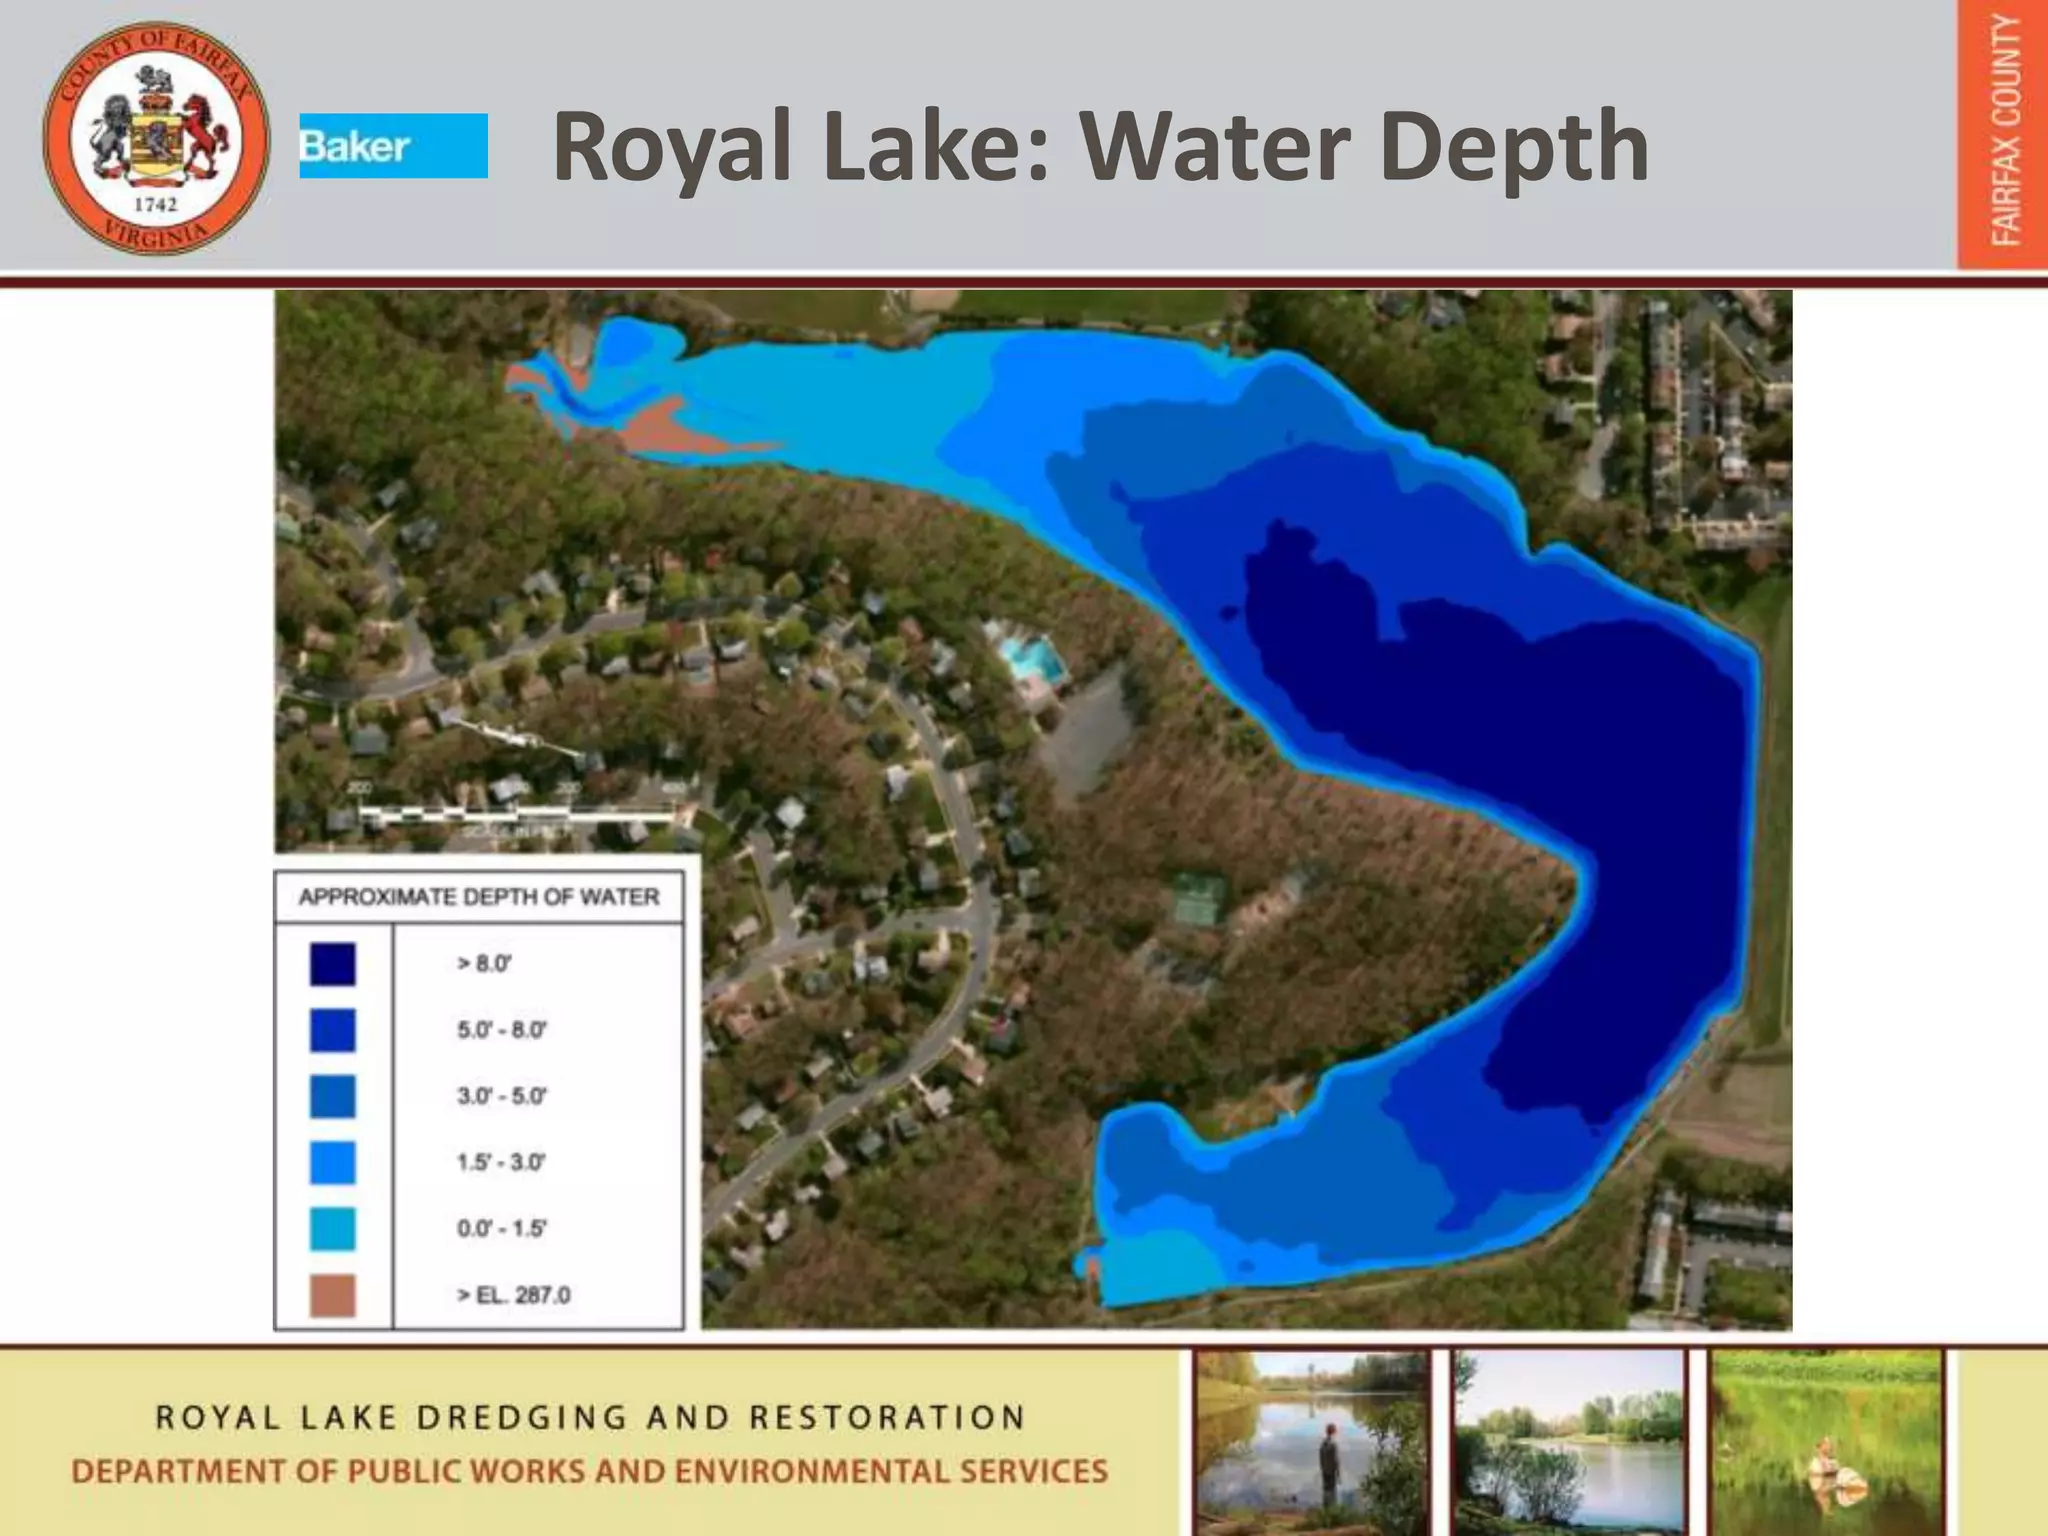Screen dimensions: 2048x1536
Task: Select the brown > EL. 287.0 swatch
Action: coord(332,1295)
